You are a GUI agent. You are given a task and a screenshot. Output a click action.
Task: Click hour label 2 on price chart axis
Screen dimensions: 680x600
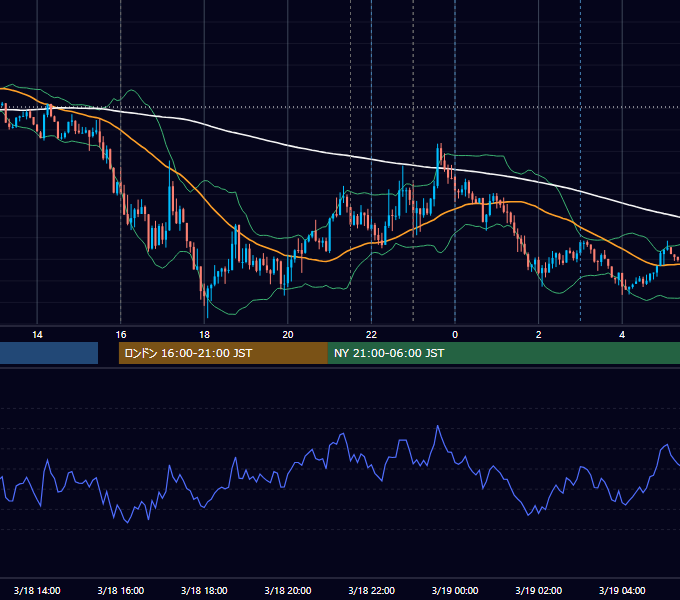[539, 335]
